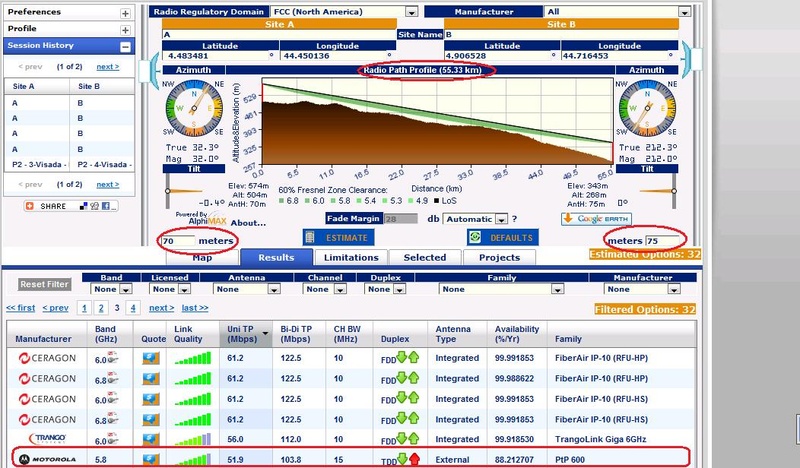Viewport: 800px width, 468px height.
Task: Switch to the Selected tab
Action: 424,257
